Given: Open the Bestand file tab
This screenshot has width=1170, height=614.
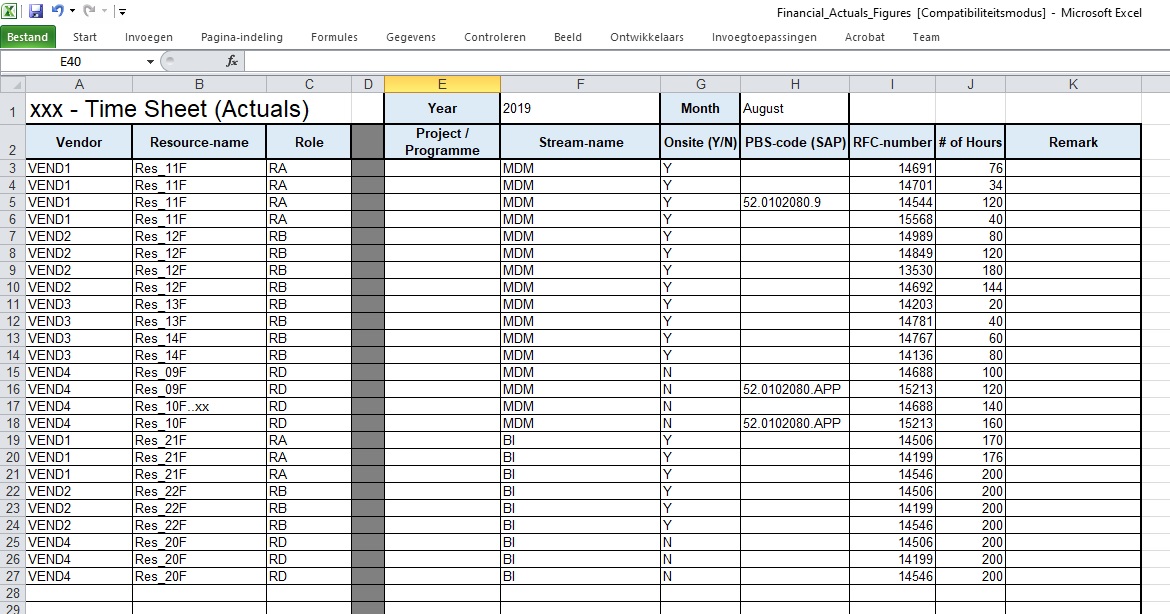Looking at the screenshot, I should click(x=28, y=37).
